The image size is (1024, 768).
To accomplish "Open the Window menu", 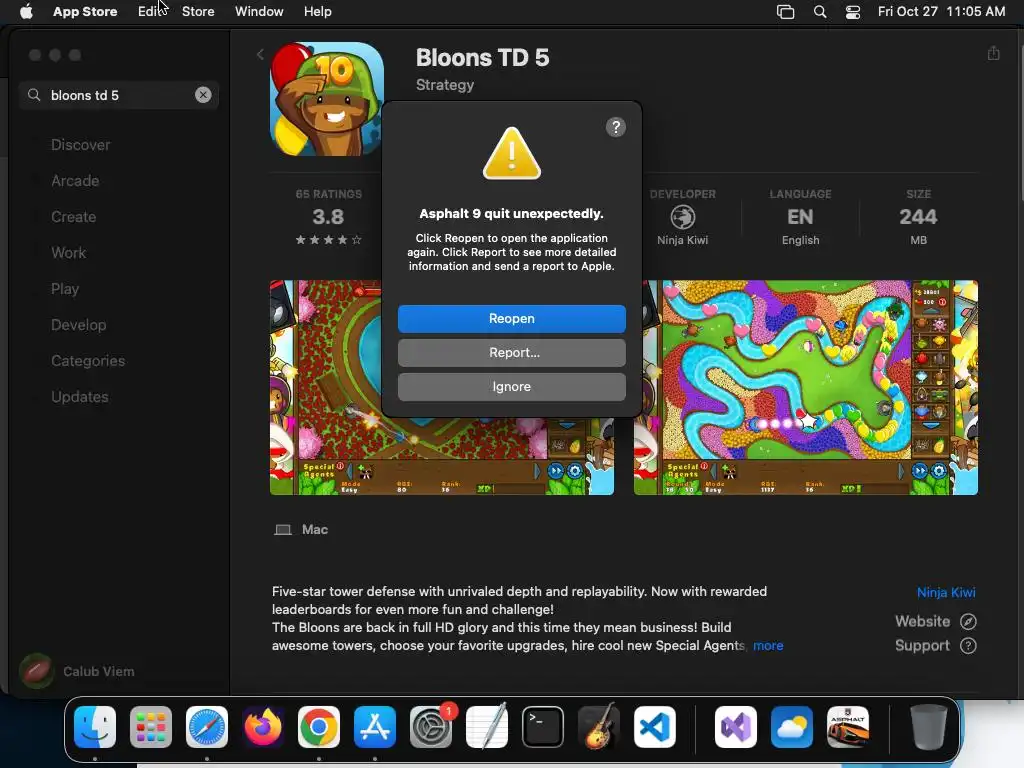I will click(259, 11).
